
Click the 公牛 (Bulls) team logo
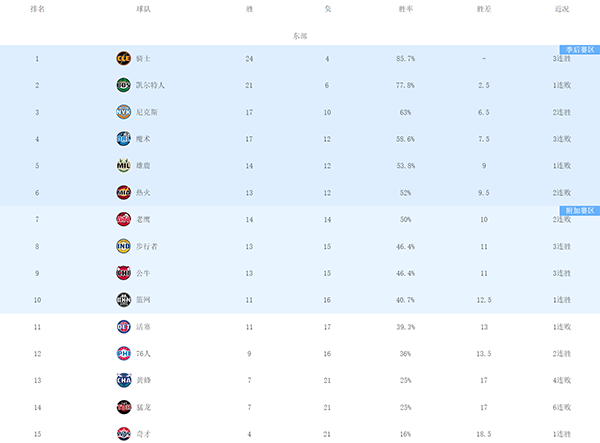[x=123, y=272]
